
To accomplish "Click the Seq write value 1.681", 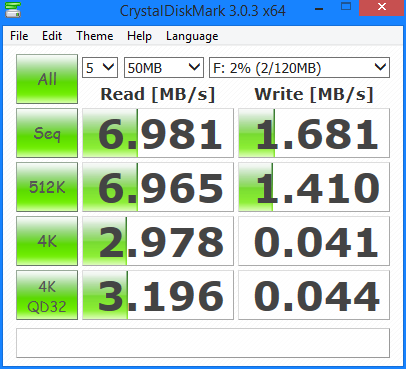I will [314, 133].
